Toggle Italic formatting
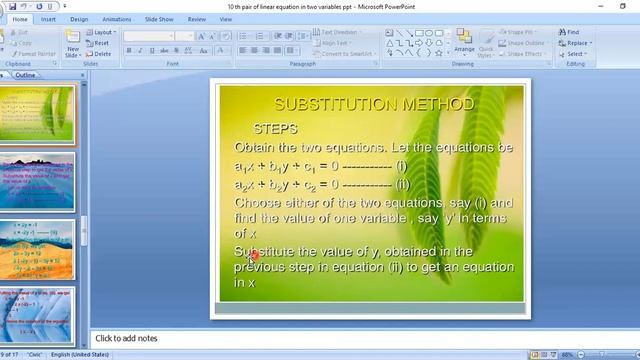 click(x=140, y=51)
